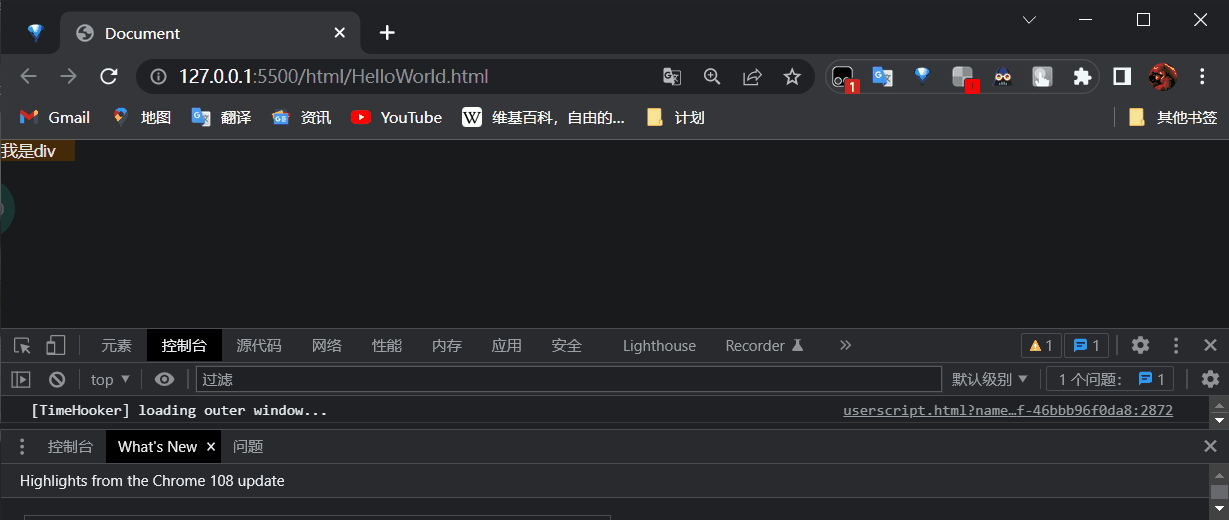
Task: Show more DevTools tabs chevron
Action: pos(845,345)
